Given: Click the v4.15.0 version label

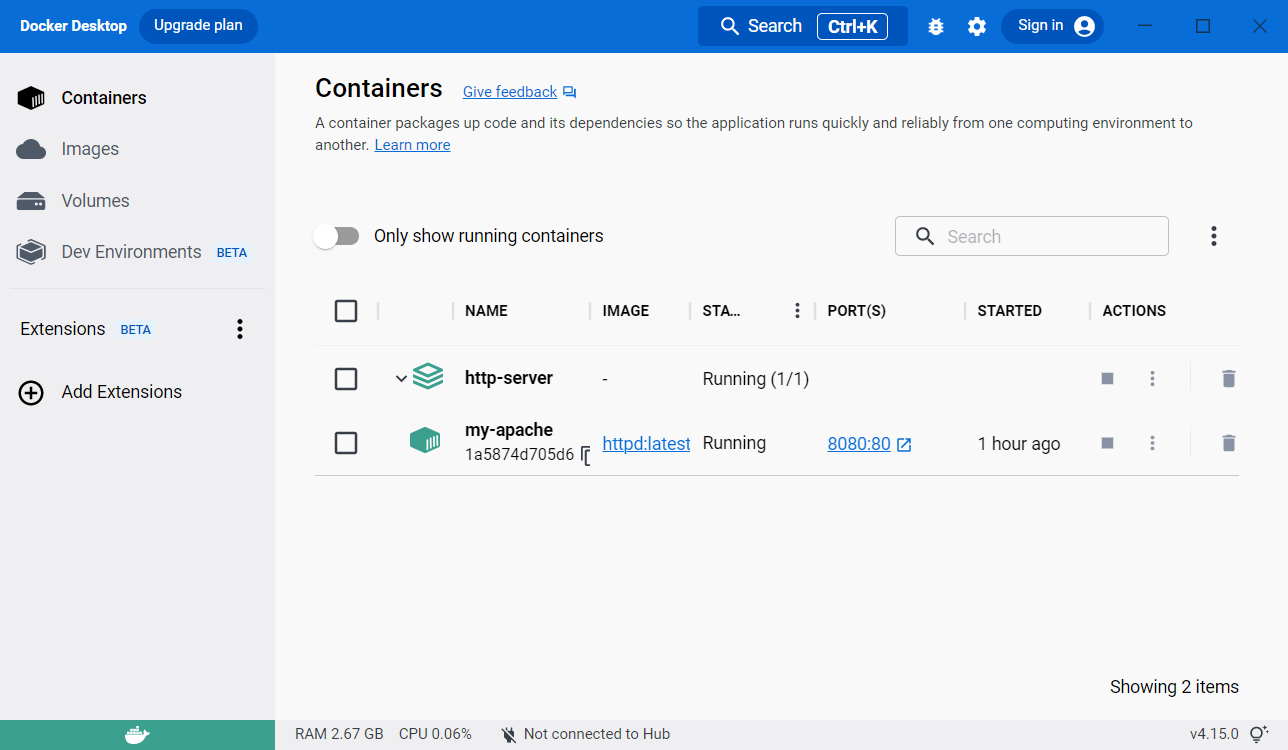Looking at the screenshot, I should [x=1213, y=734].
